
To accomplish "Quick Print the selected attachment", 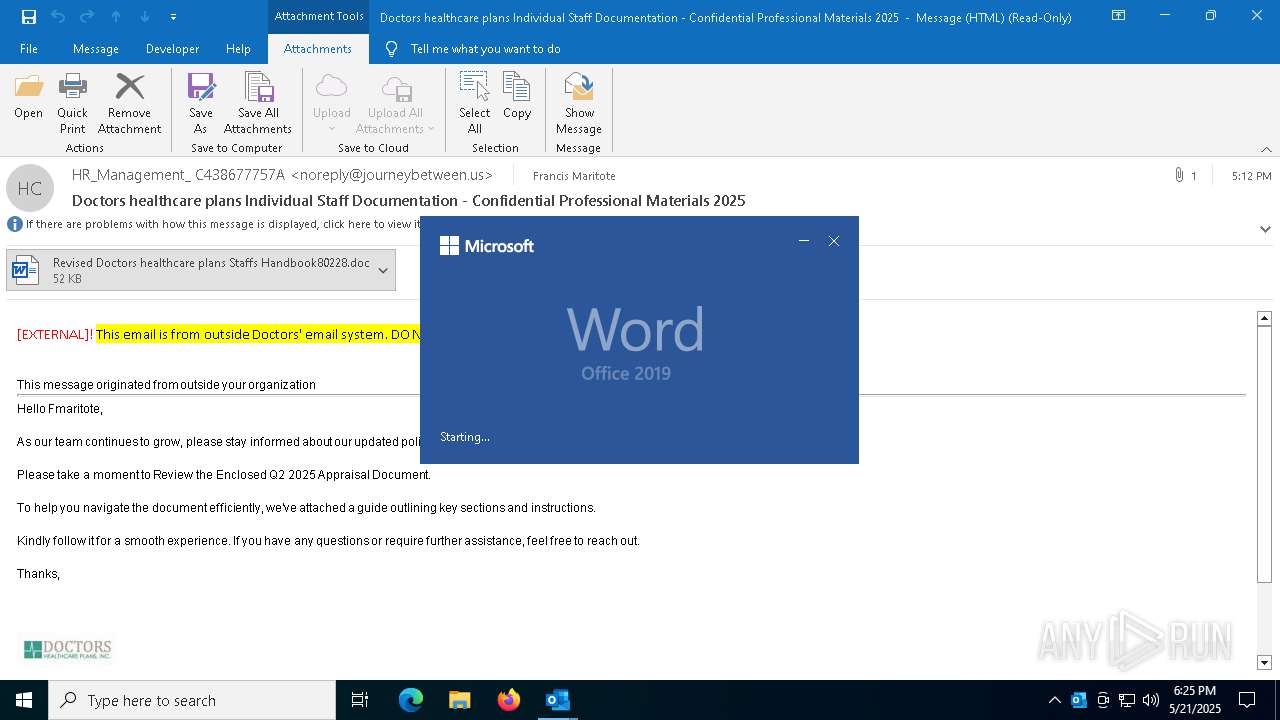I will click(72, 103).
